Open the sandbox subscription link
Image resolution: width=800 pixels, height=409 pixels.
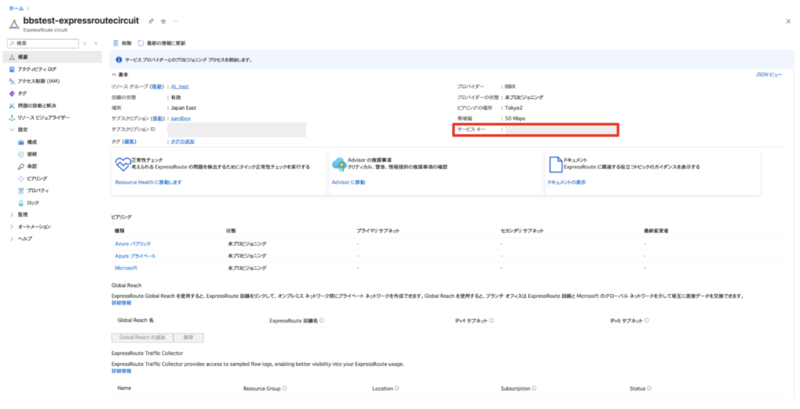tap(181, 118)
